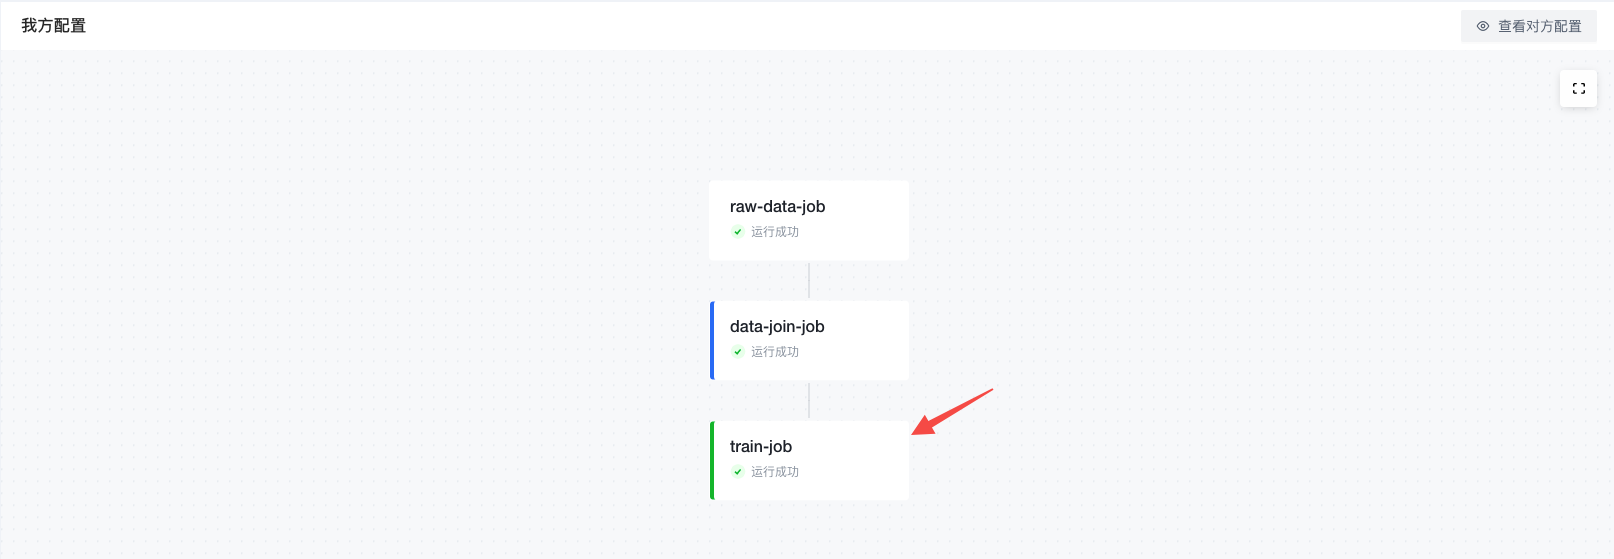Click 运行成功 status under data-join-job
Image resolution: width=1614 pixels, height=559 pixels.
point(775,352)
